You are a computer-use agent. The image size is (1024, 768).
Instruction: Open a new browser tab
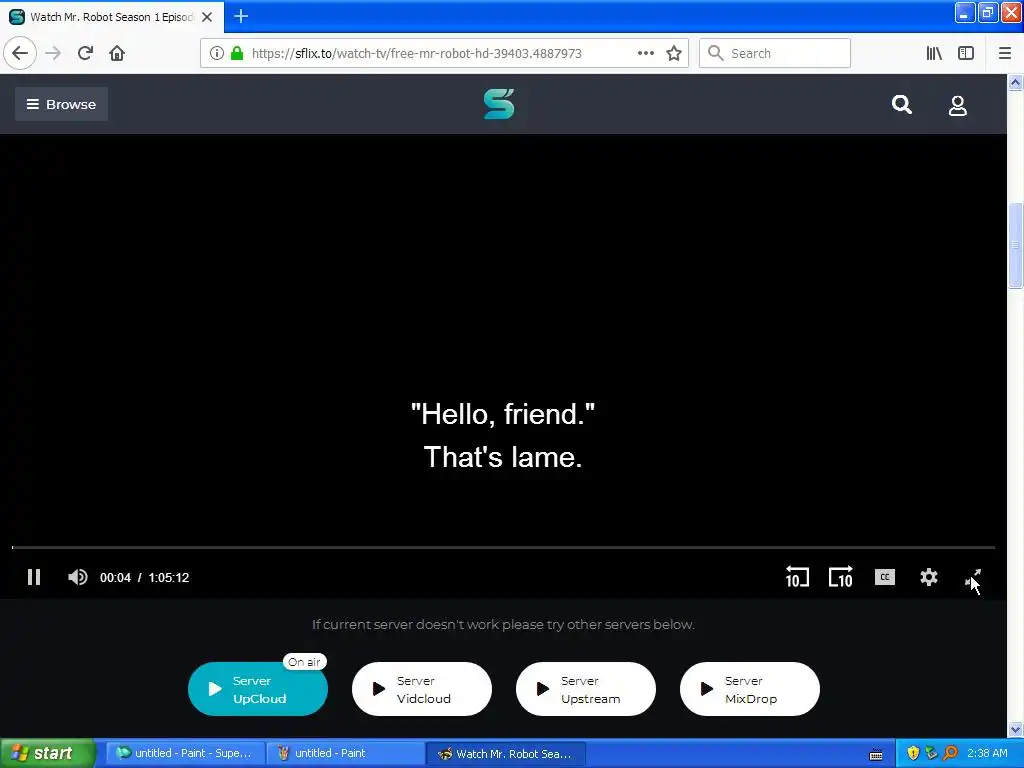pos(241,16)
